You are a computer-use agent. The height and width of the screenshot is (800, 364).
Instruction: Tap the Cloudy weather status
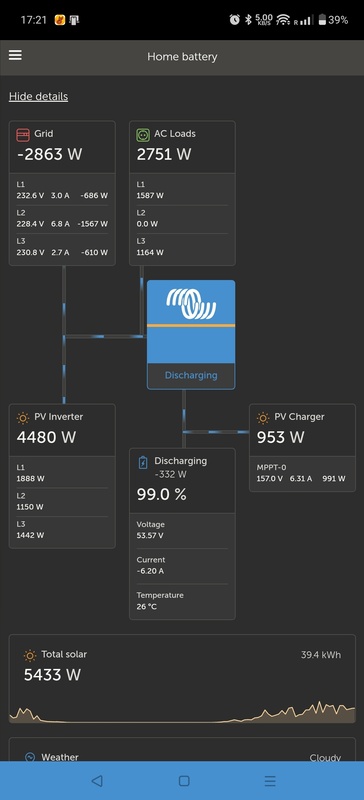point(325,758)
